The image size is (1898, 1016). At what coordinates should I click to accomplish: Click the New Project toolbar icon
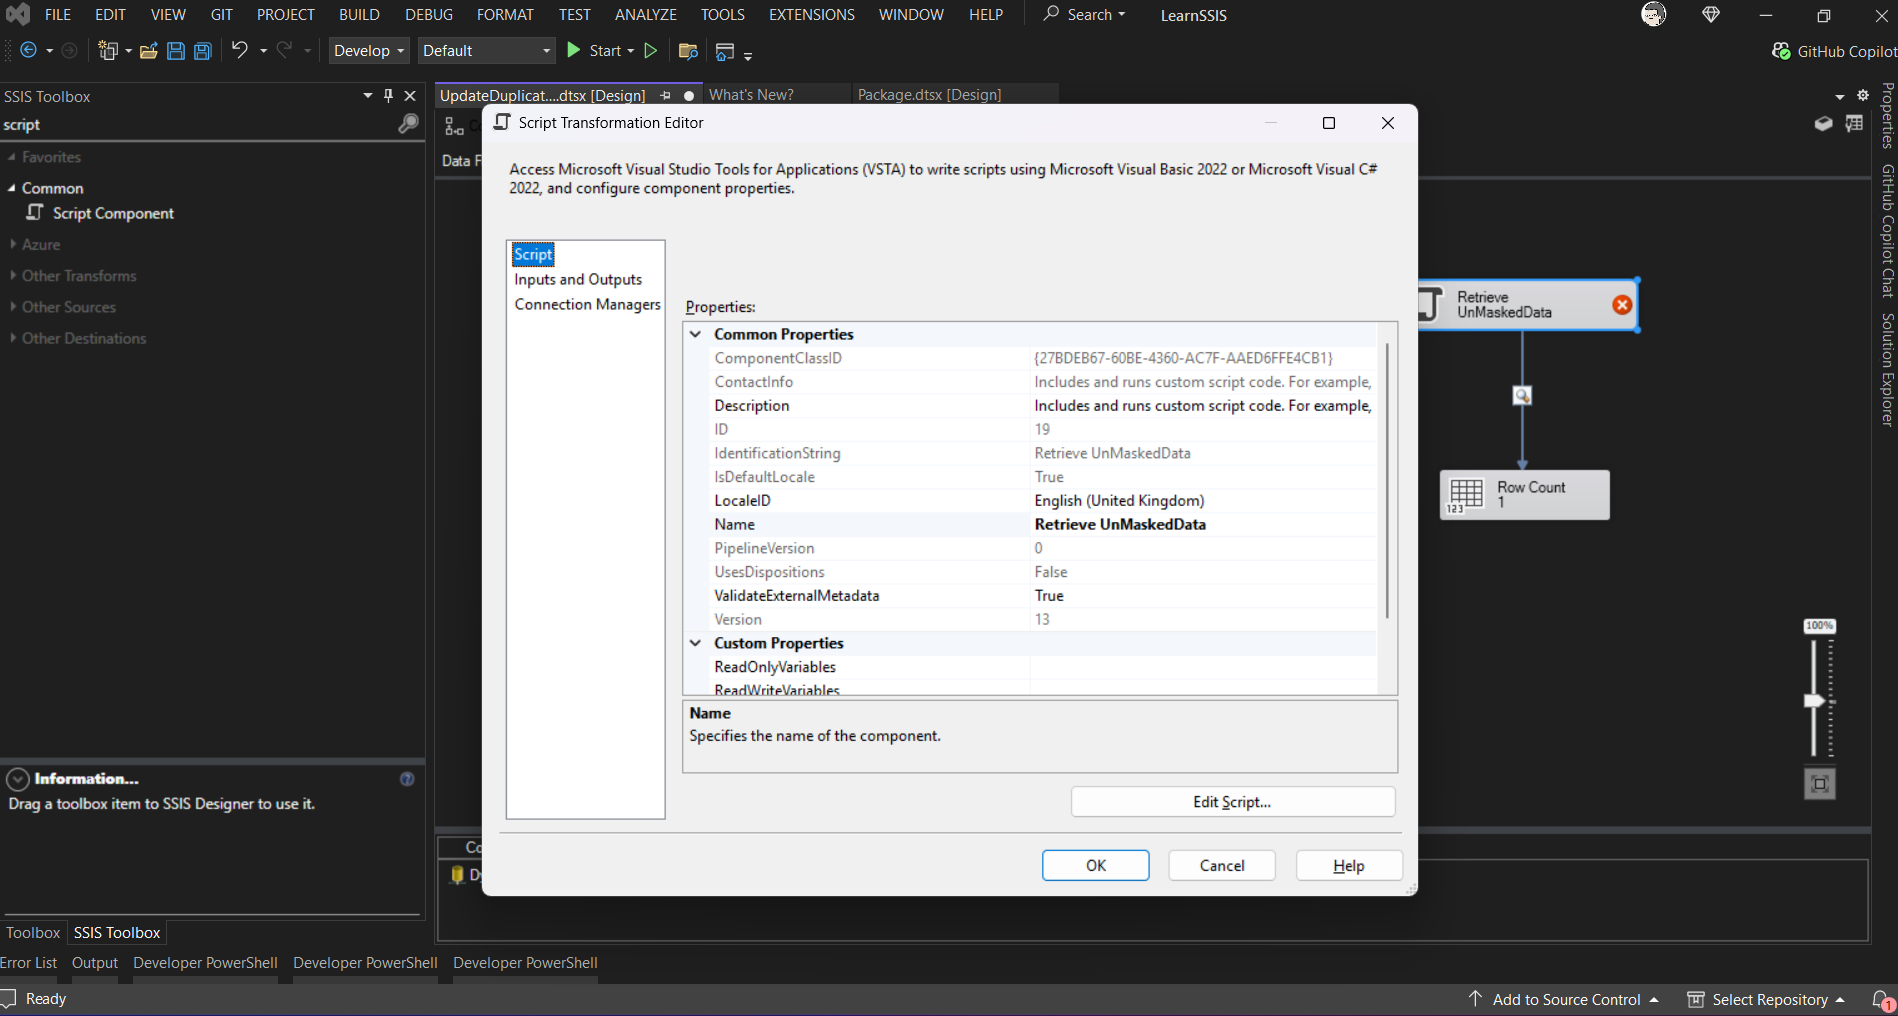[107, 50]
